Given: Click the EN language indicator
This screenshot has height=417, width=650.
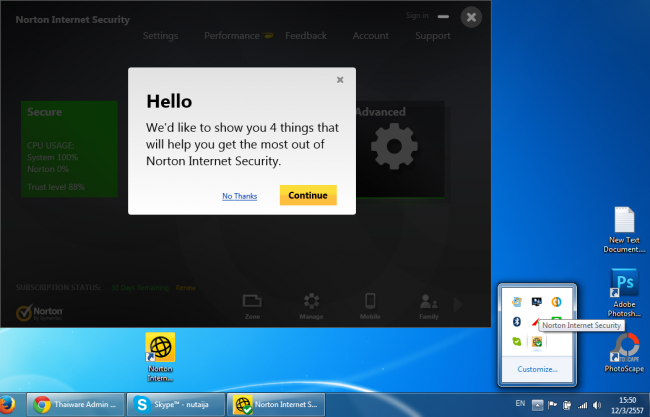Looking at the screenshot, I should 520,403.
